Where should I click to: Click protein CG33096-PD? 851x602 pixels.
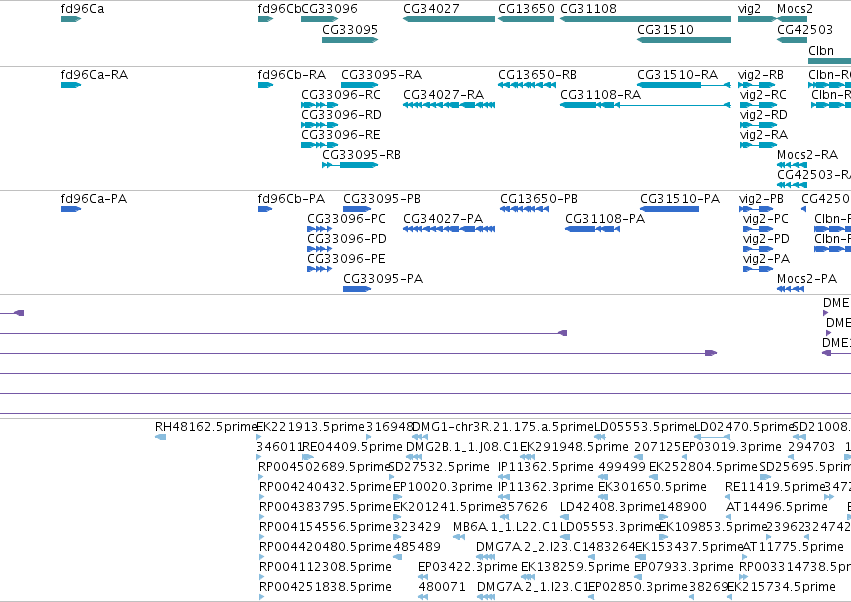[320, 249]
